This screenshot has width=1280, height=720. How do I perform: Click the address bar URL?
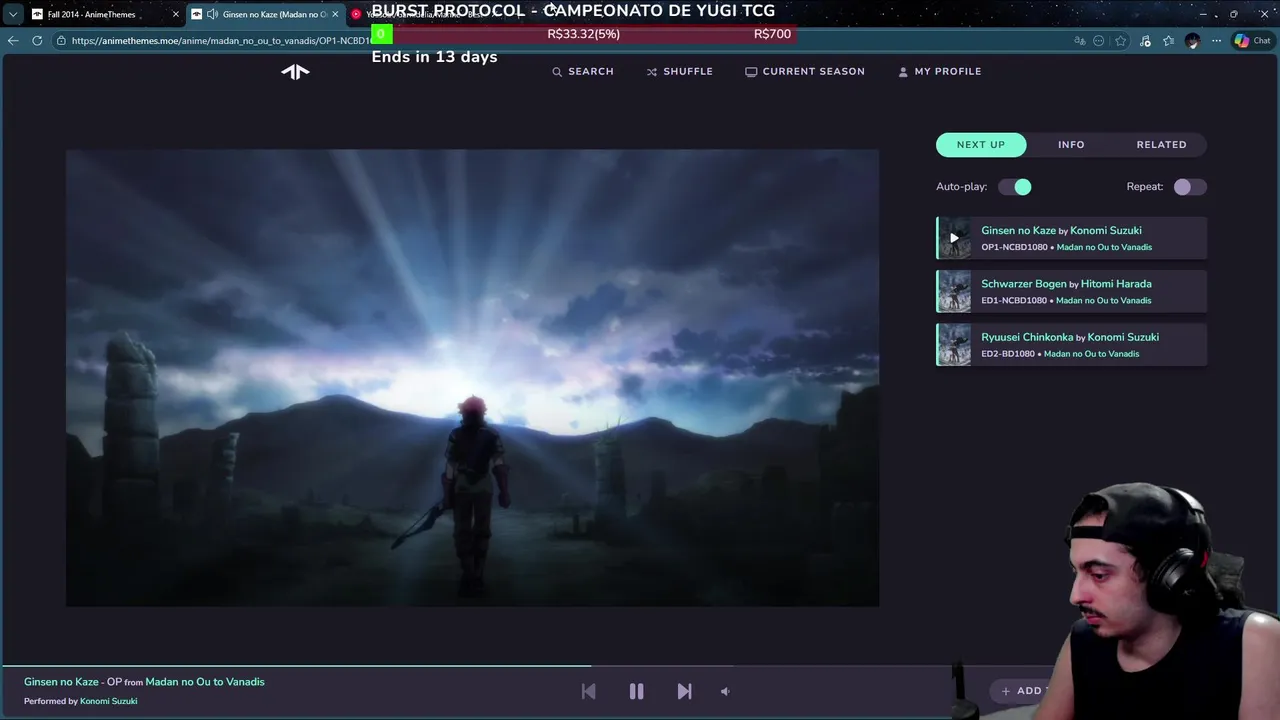pos(220,41)
